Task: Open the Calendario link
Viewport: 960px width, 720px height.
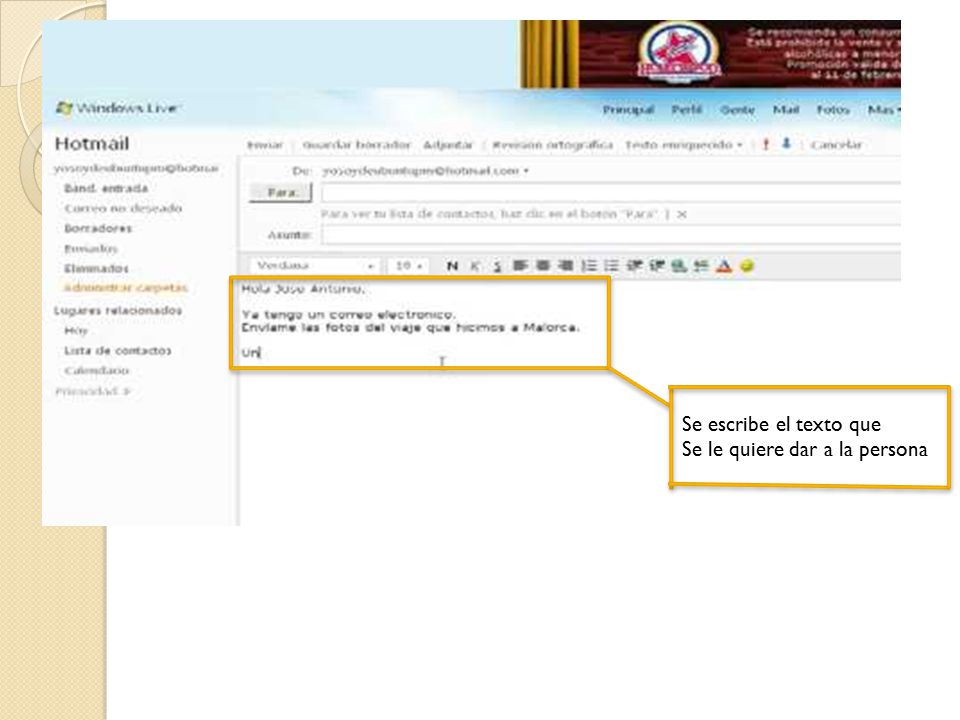Action: click(x=97, y=371)
